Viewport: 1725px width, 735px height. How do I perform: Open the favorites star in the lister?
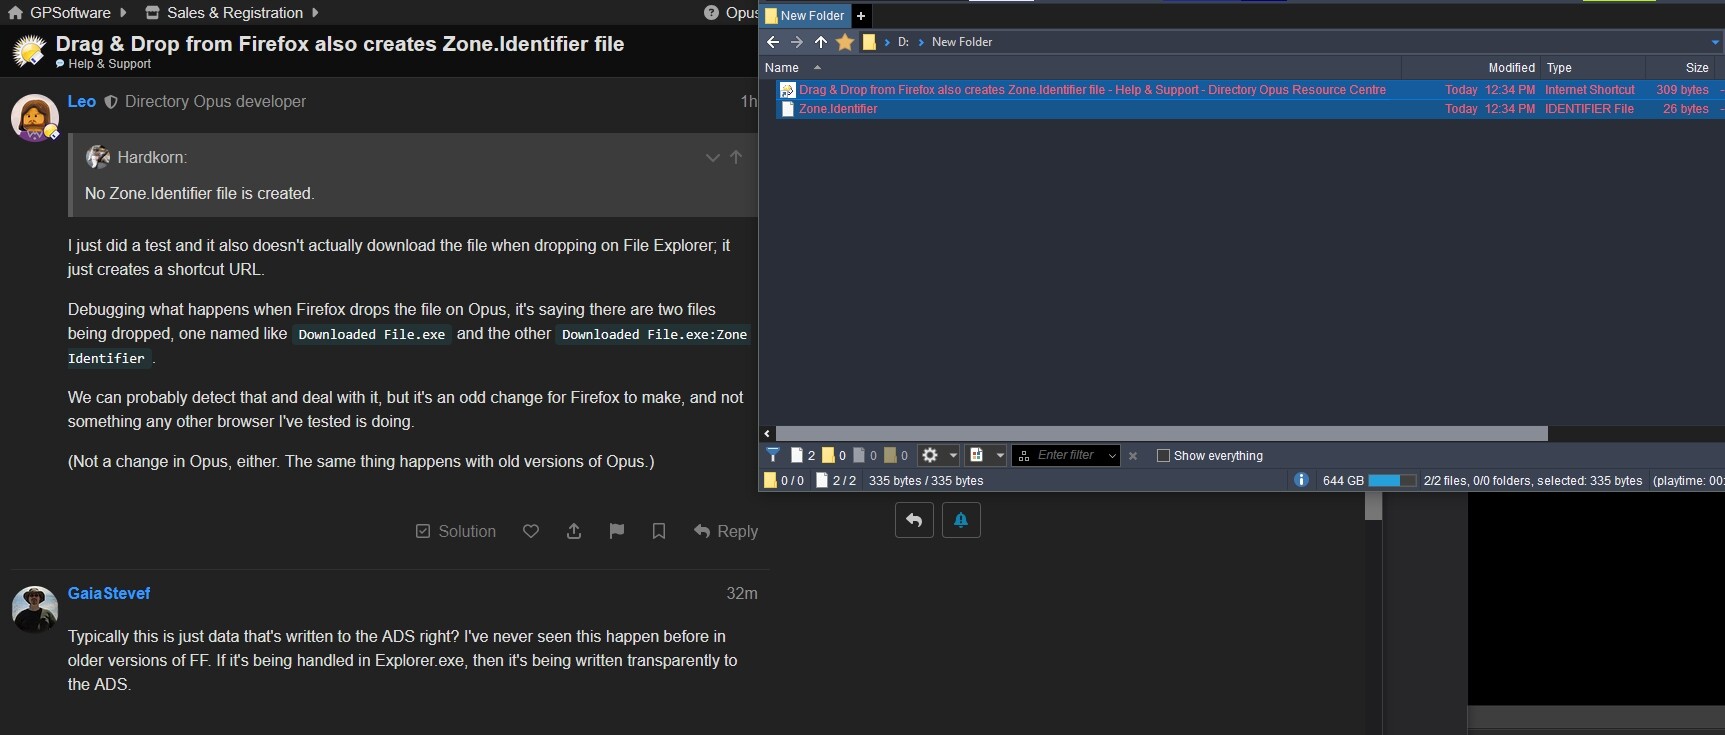tap(845, 42)
